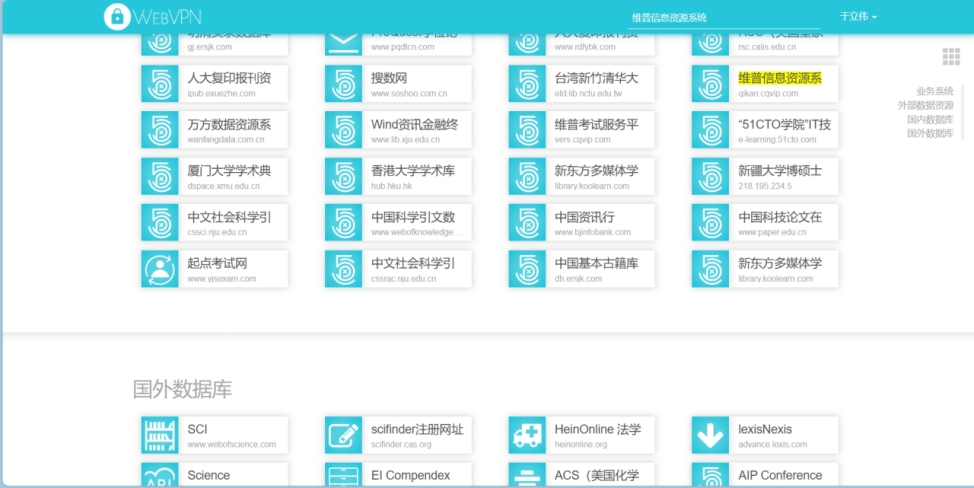This screenshot has width=974, height=488.
Task: Click the icon beside 维普考试服务平
Action: [x=527, y=130]
